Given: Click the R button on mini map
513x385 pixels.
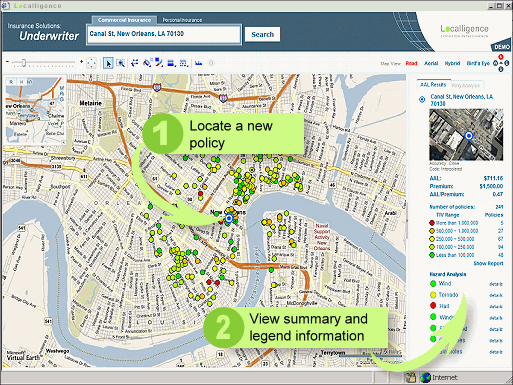Looking at the screenshot, I should (11, 82).
